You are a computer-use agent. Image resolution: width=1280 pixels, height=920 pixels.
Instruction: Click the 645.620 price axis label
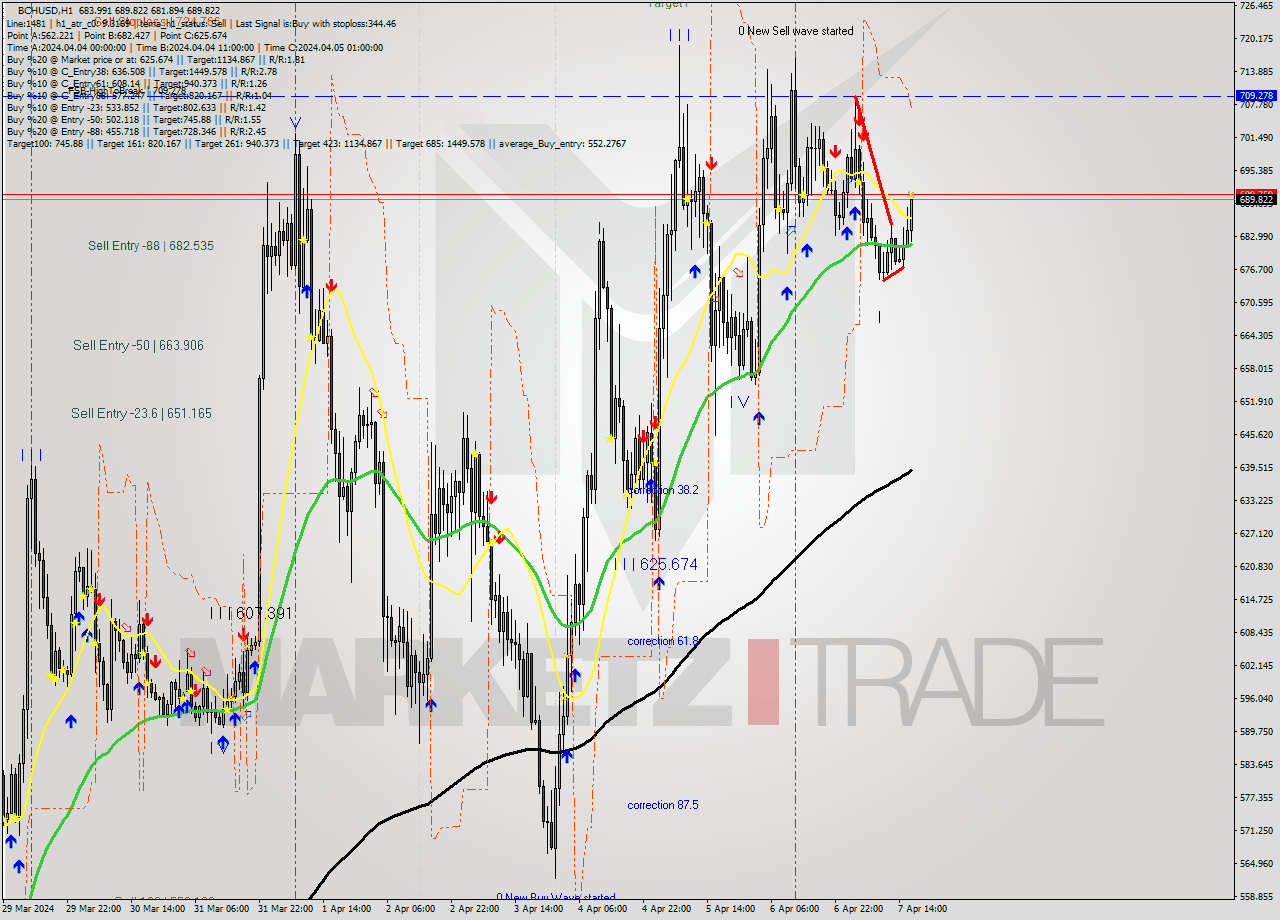[1256, 435]
